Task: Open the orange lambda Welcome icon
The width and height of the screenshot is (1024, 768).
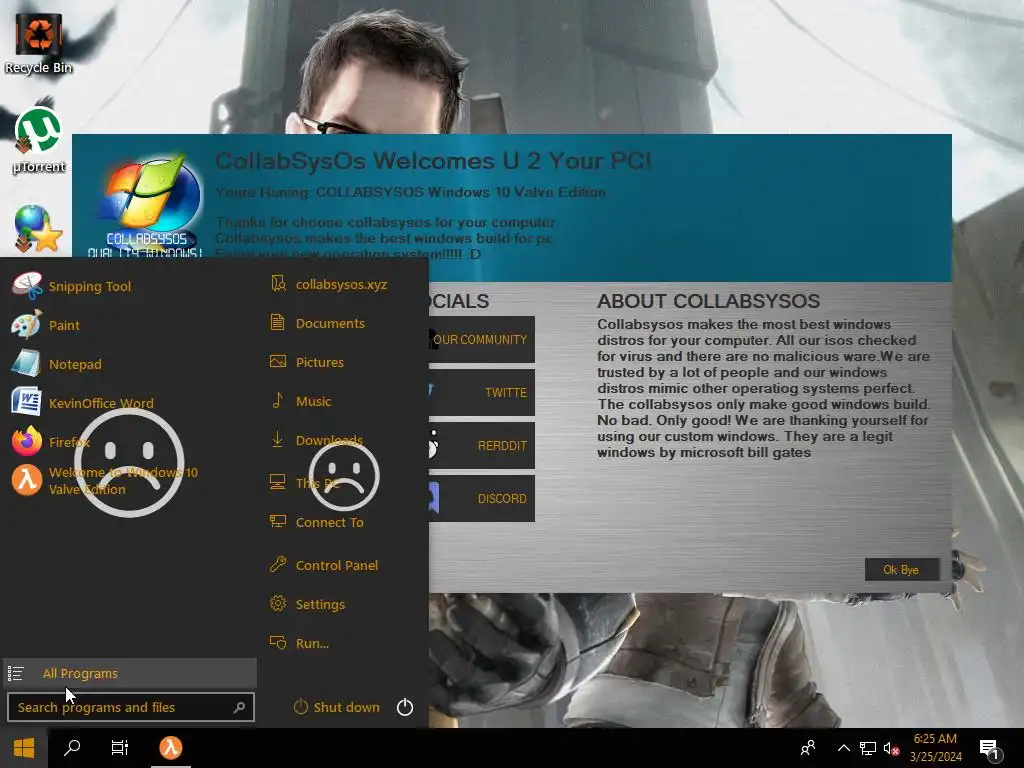Action: pyautogui.click(x=27, y=480)
